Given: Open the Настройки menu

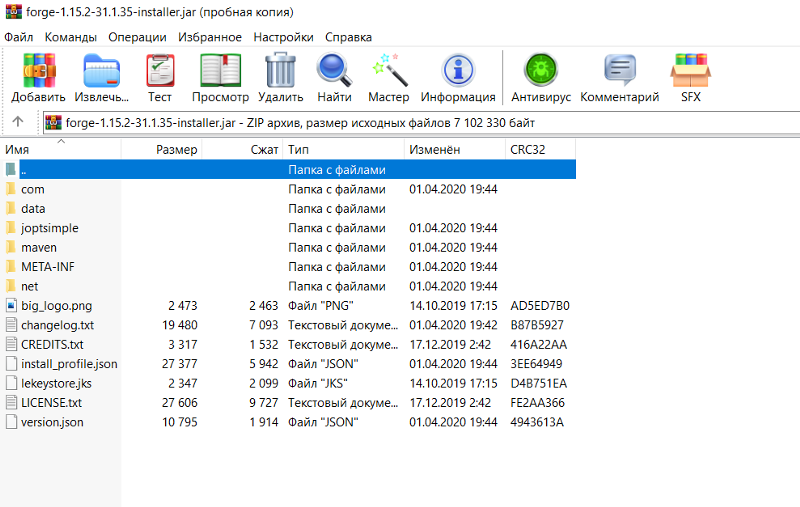Looking at the screenshot, I should point(282,37).
